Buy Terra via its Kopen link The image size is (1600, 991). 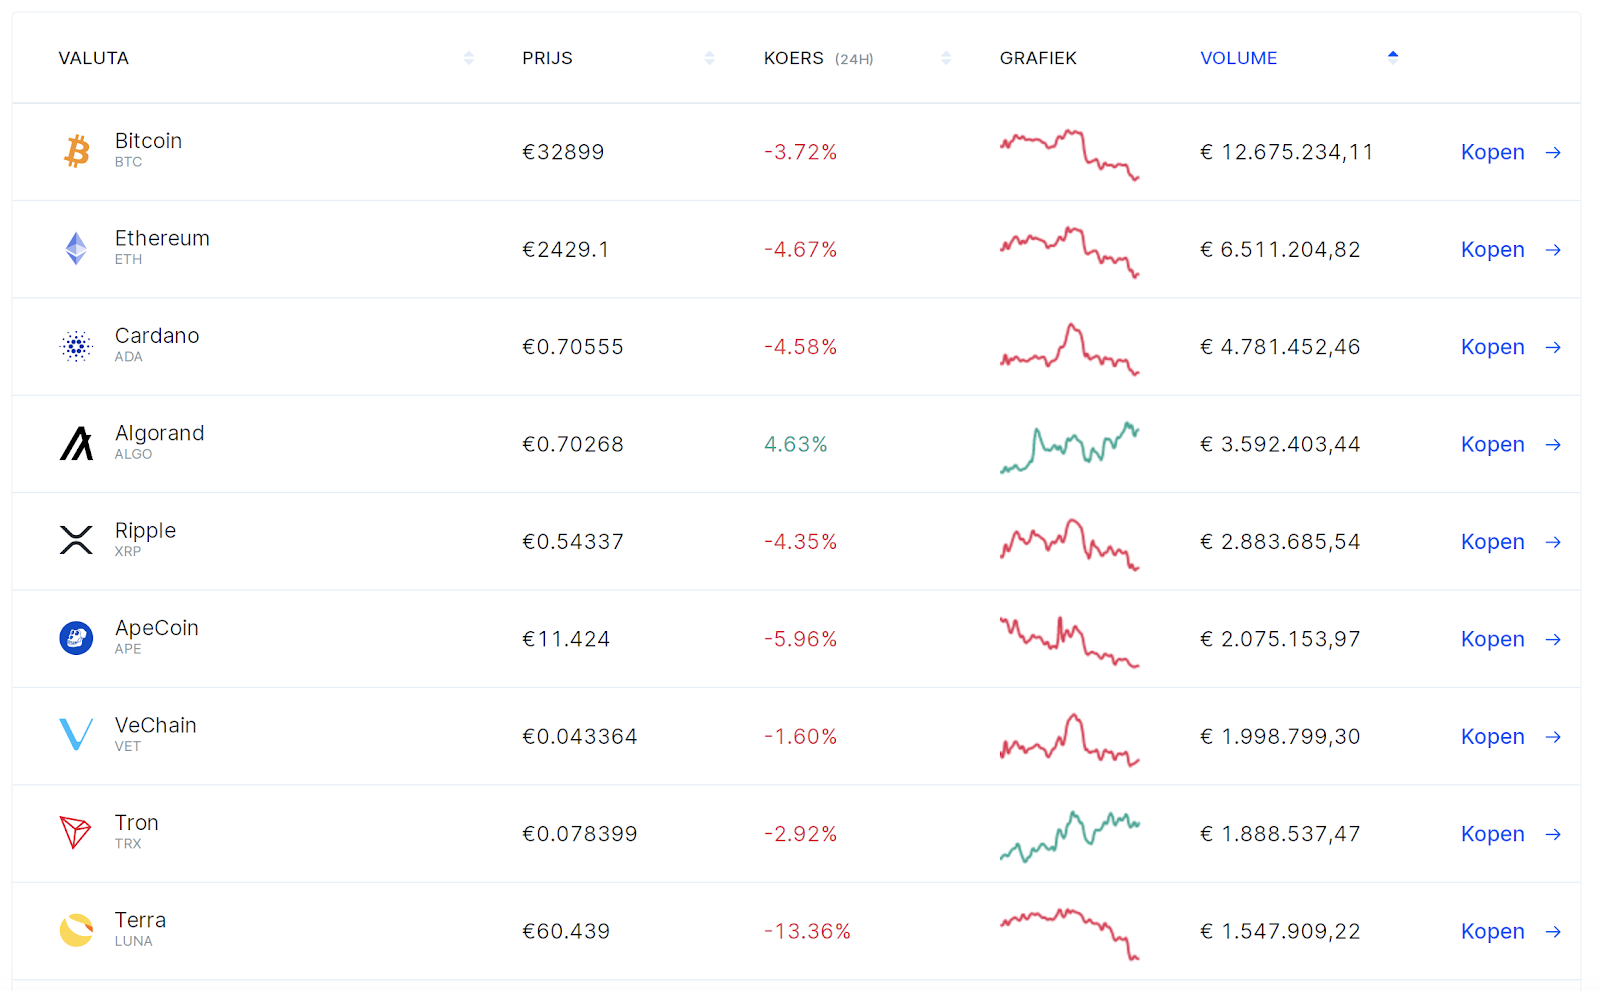coord(1492,931)
